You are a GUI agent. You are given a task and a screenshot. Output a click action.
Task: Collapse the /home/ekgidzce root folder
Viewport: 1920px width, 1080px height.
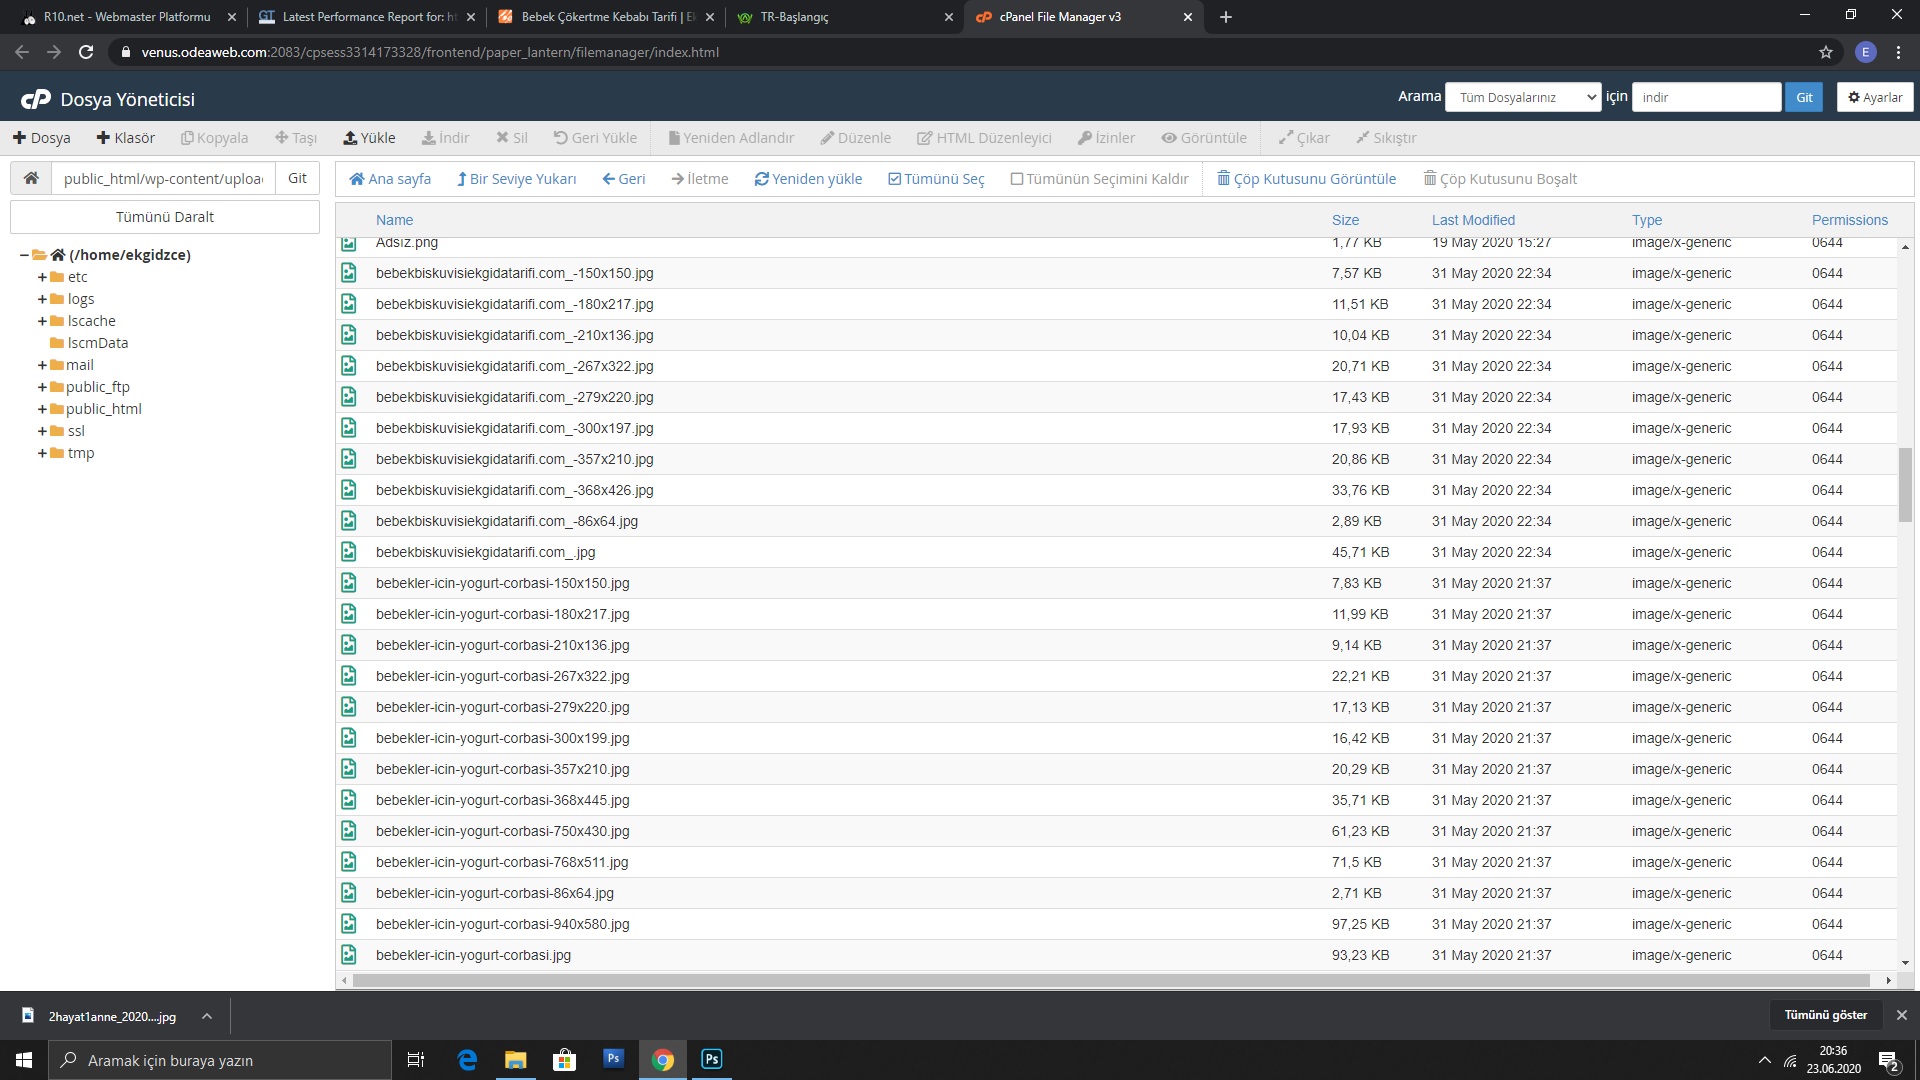tap(24, 255)
